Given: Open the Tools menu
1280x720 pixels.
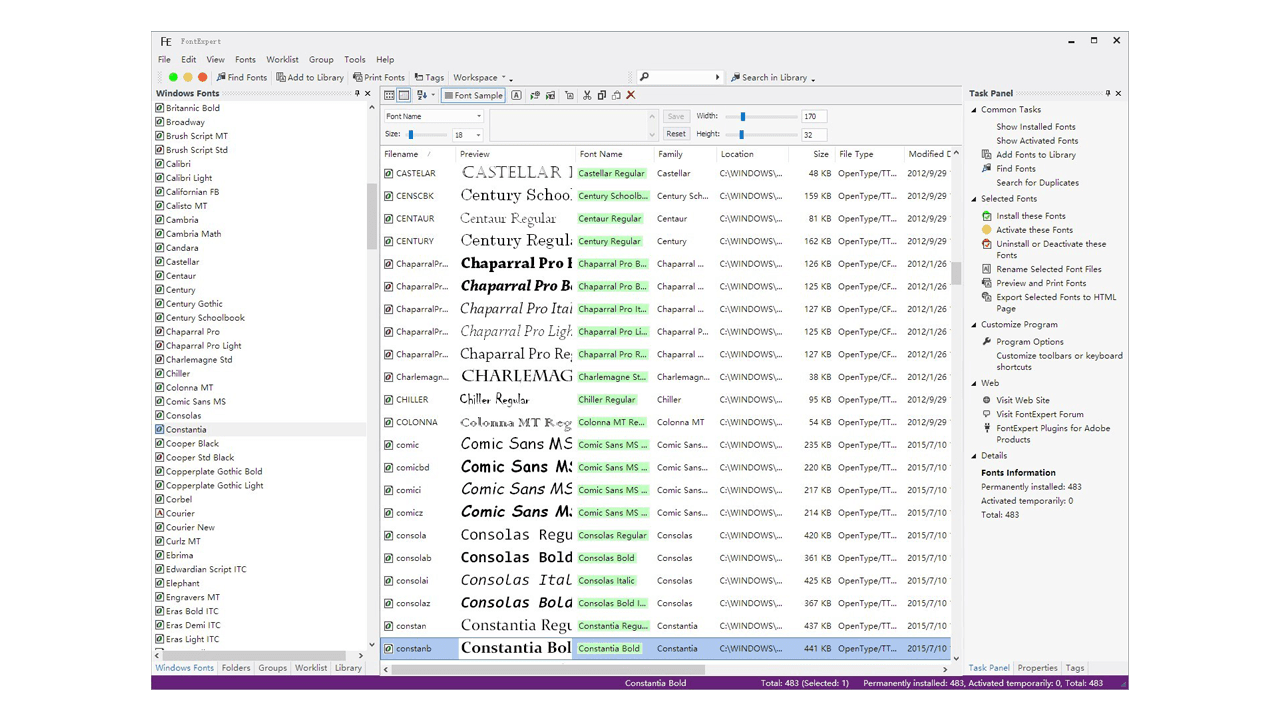Looking at the screenshot, I should click(355, 59).
